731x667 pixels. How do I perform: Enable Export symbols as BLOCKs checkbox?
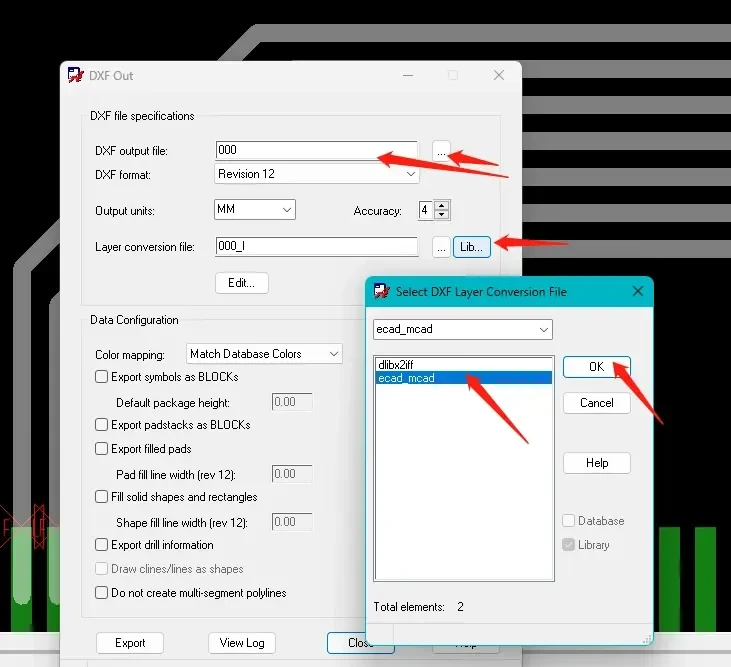[x=102, y=377]
